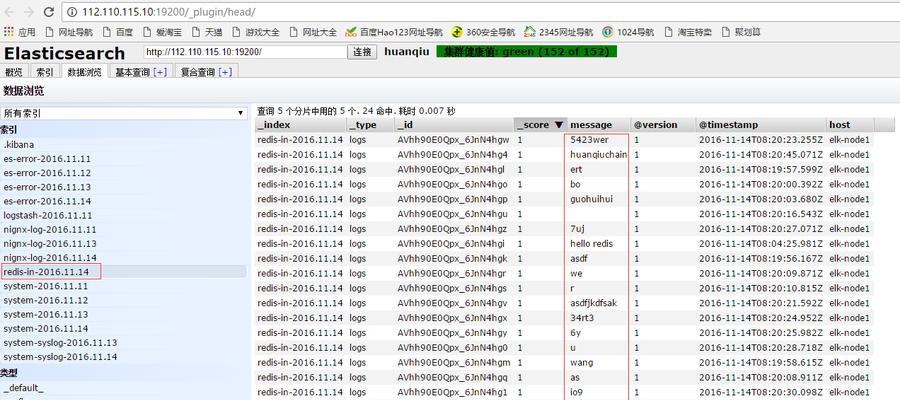The height and width of the screenshot is (400, 900).
Task: Sort by the _score column arrow
Action: point(558,125)
